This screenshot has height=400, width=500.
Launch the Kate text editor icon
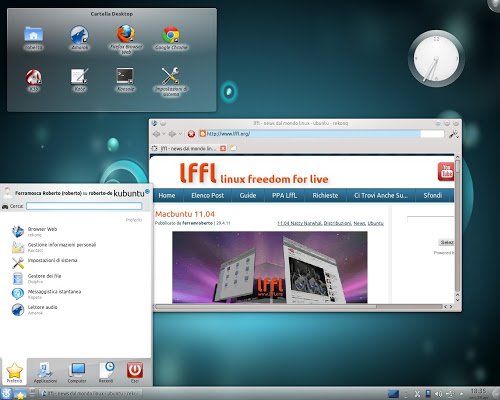tap(79, 80)
